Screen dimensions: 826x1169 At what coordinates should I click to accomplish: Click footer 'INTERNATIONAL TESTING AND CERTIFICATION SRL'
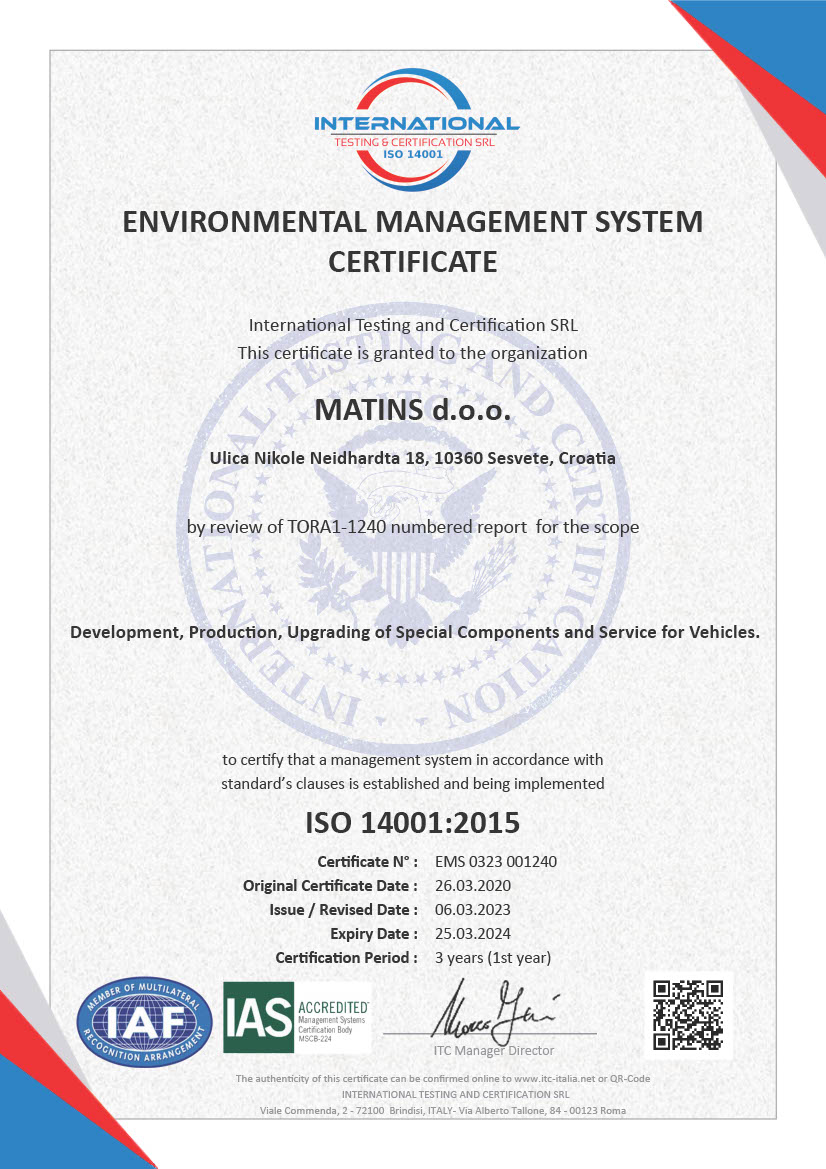click(x=455, y=1094)
